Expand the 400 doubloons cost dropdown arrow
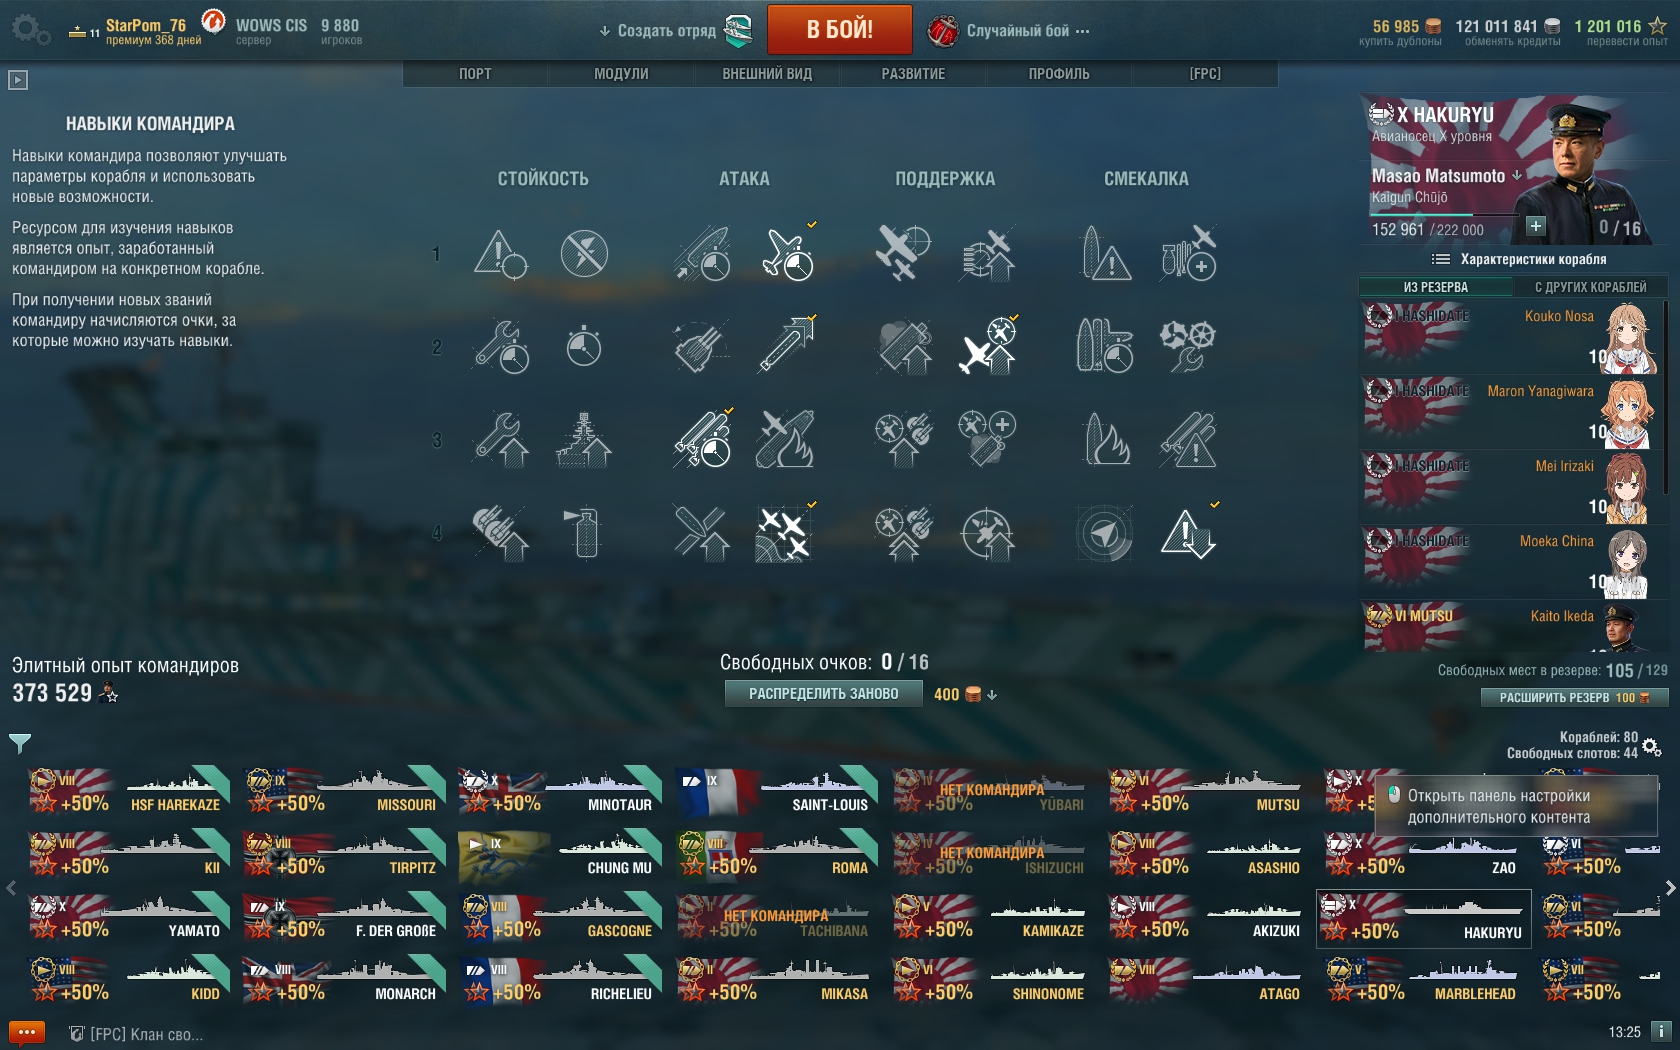Image resolution: width=1680 pixels, height=1050 pixels. (x=992, y=694)
